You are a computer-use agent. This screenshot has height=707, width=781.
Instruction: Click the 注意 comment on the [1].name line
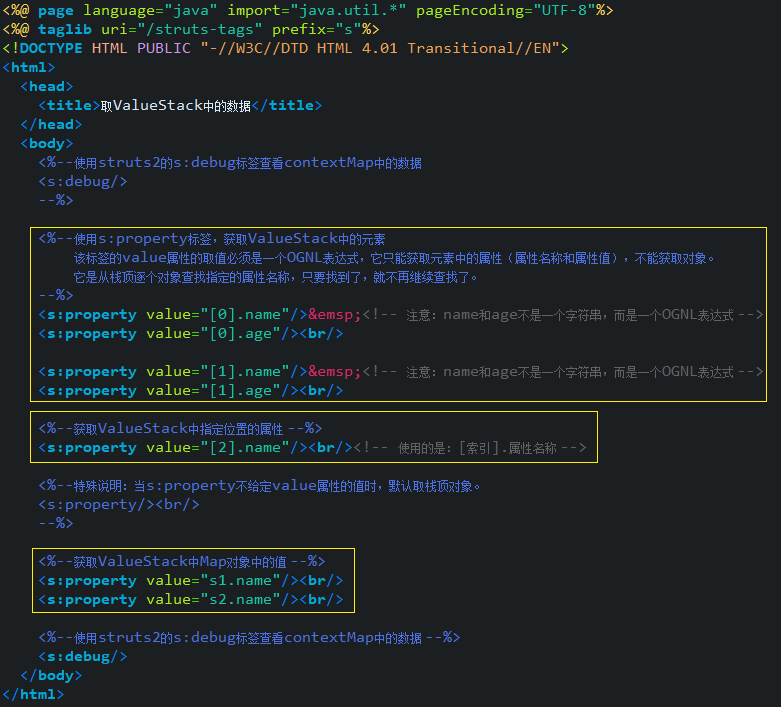[563, 372]
